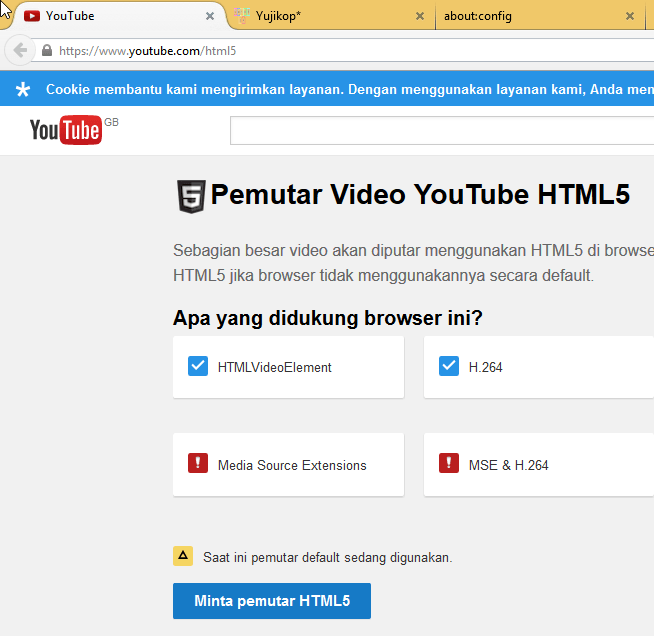The image size is (654, 636).
Task: Click the padlock site security icon
Action: click(47, 50)
